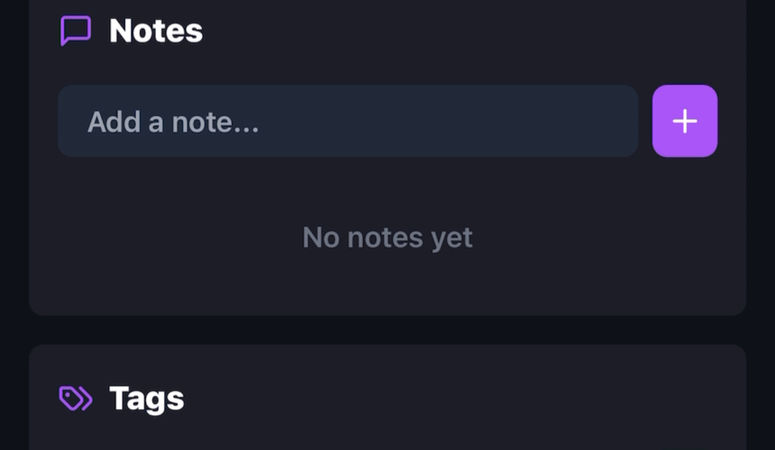Click the word "Tags" beside the tag icon

click(x=146, y=399)
